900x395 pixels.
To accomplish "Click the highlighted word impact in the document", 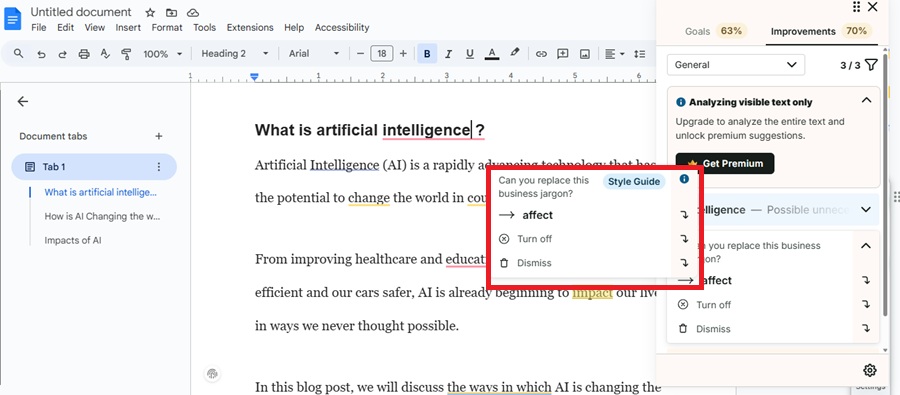I will click(592, 293).
